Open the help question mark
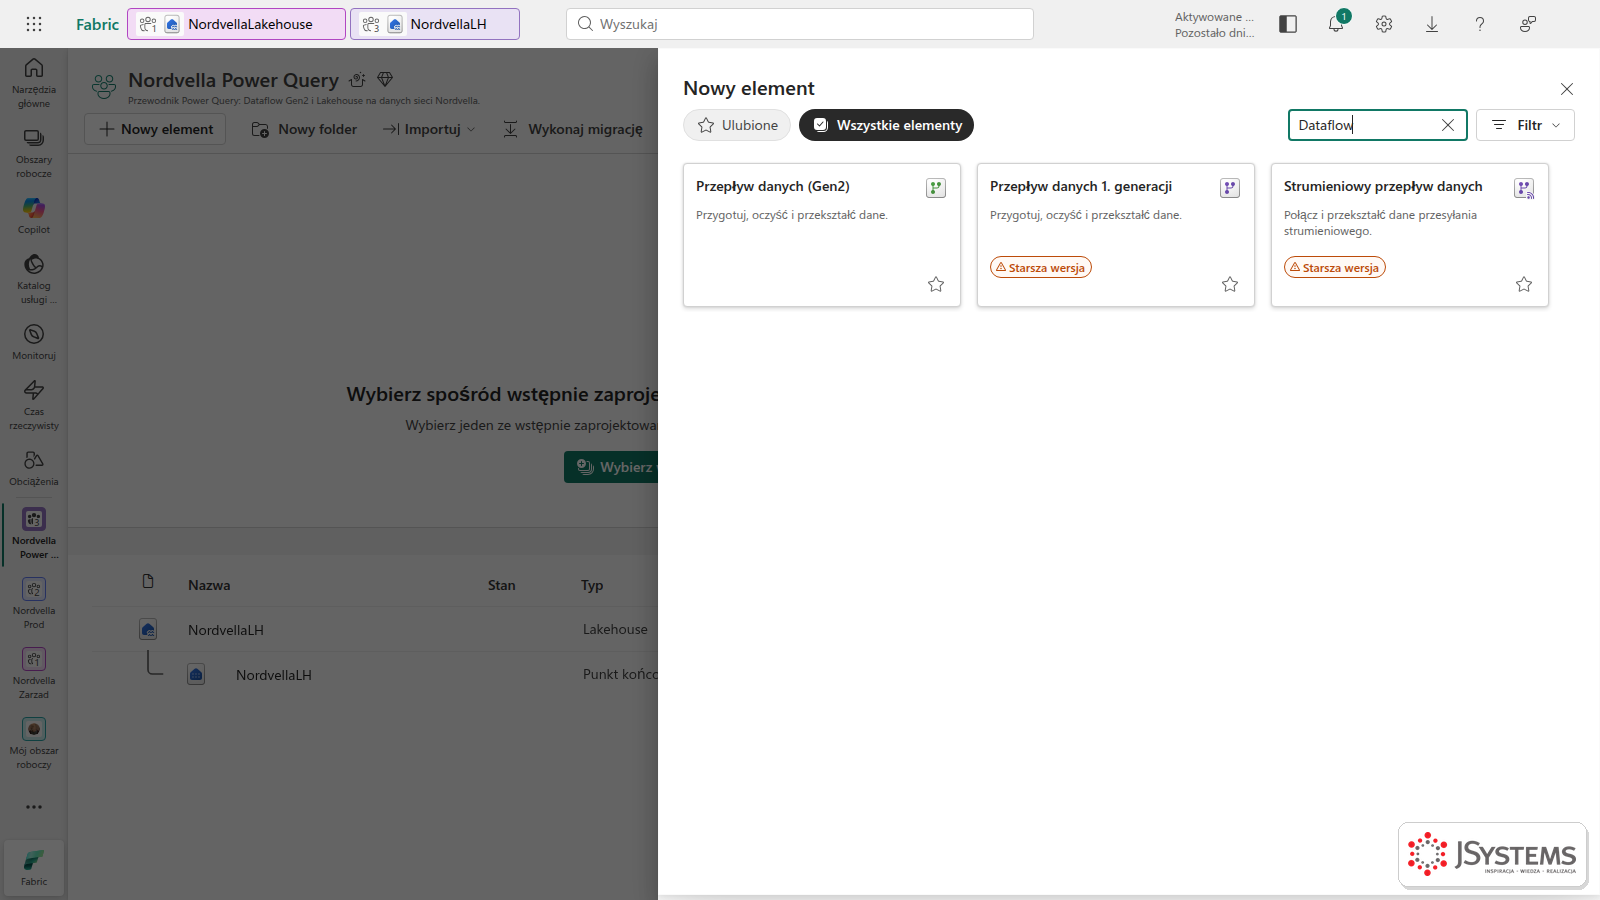Screen dimensions: 1600x900 pyautogui.click(x=1480, y=24)
